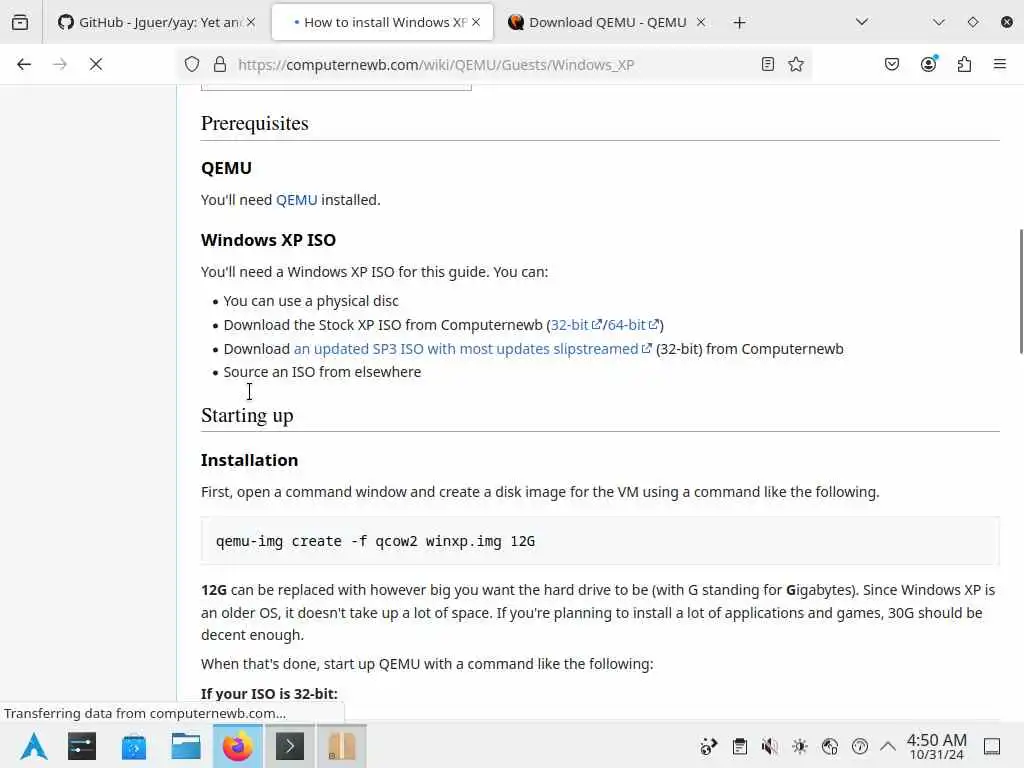This screenshot has width=1024, height=768.
Task: Open the 64-bit stock XP ISO link
Action: click(633, 325)
